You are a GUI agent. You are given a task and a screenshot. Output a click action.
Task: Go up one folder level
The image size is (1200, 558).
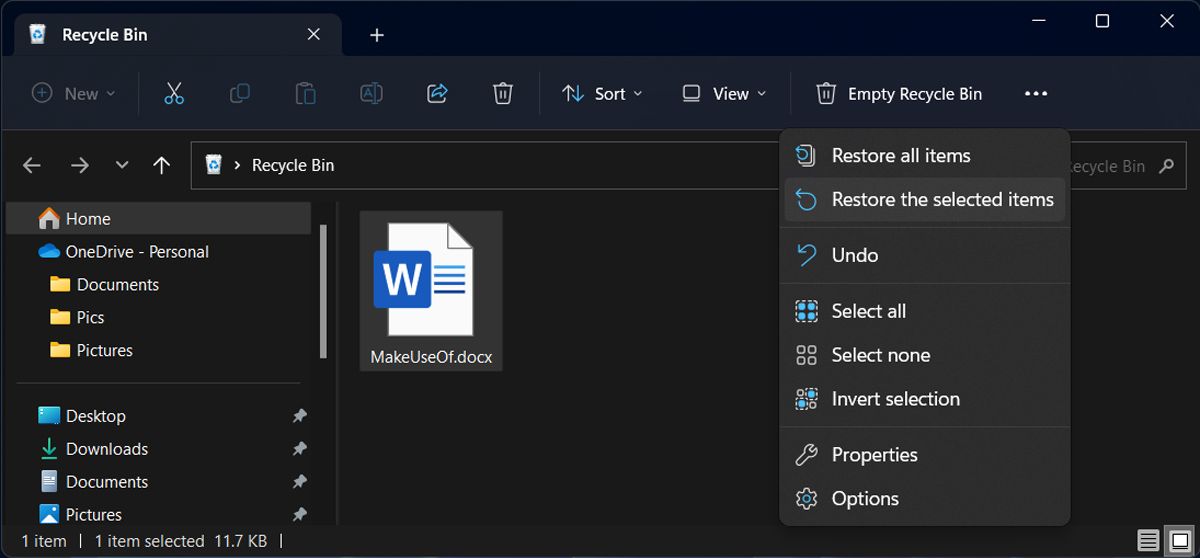click(161, 166)
